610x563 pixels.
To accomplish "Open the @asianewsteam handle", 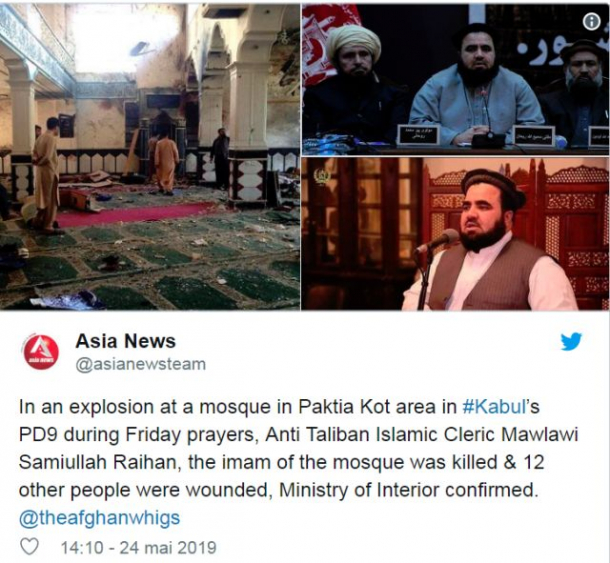I will [140, 365].
